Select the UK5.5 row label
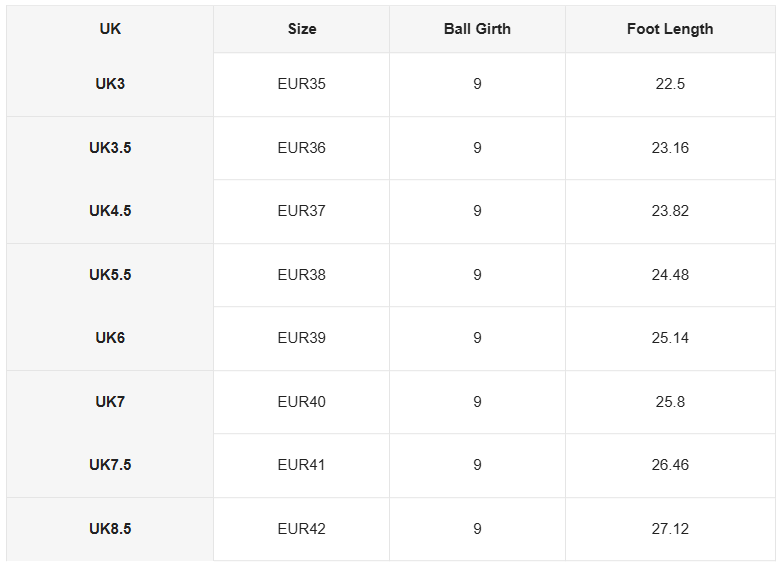777x566 pixels. click(x=110, y=275)
